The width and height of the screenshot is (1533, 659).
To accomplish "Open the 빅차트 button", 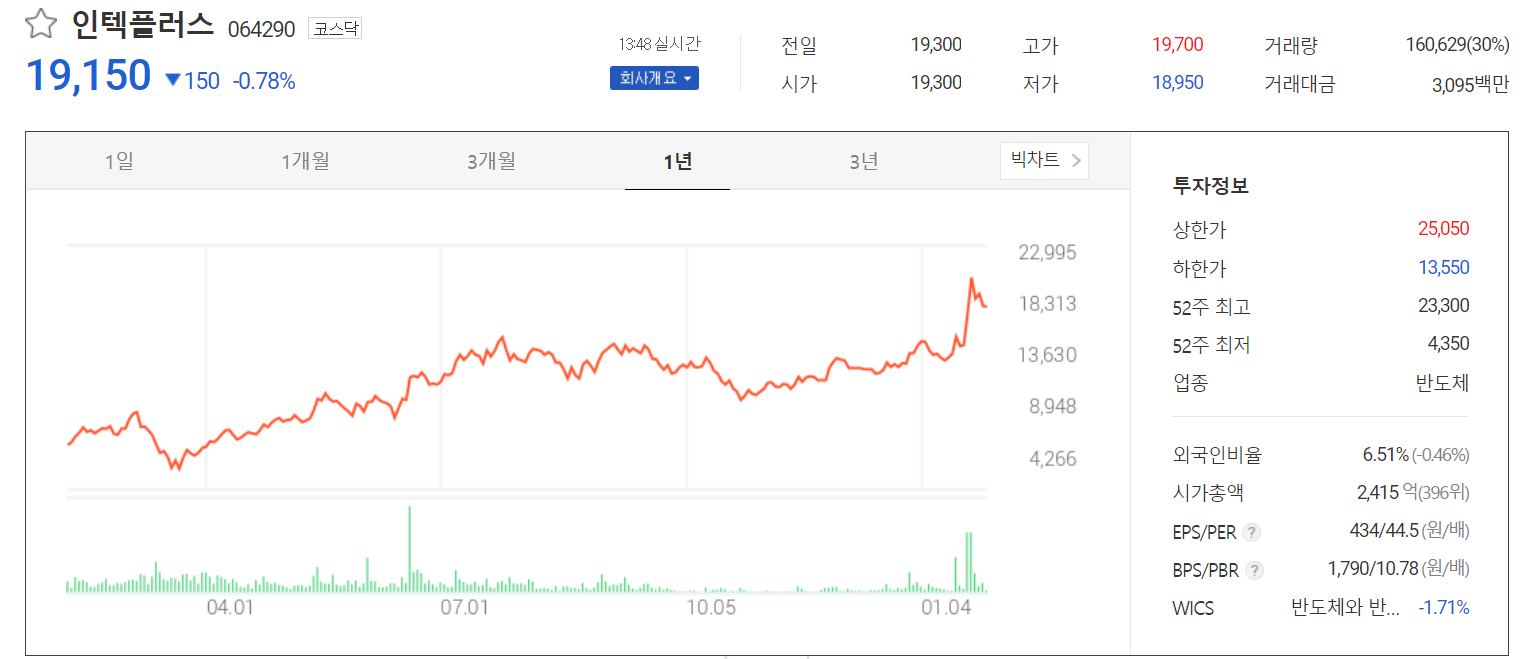I will point(1044,160).
